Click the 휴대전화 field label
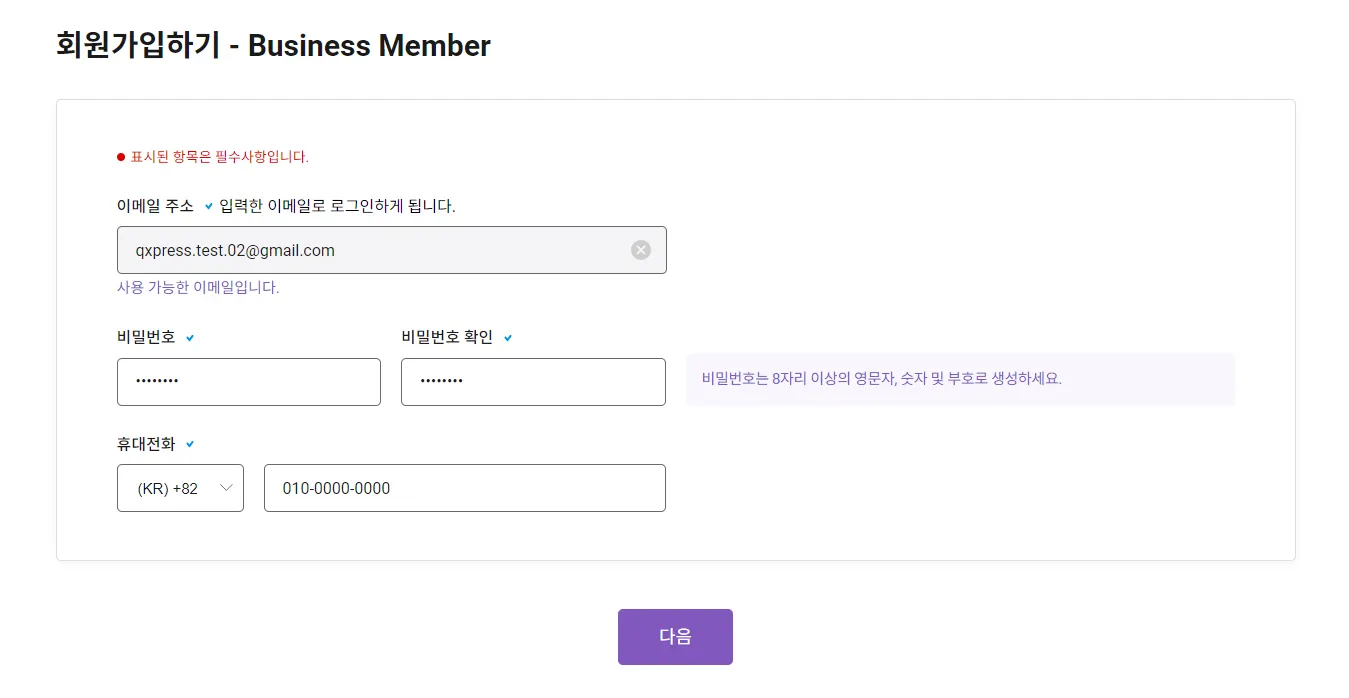Screen dimensions: 1349x698 [146, 443]
